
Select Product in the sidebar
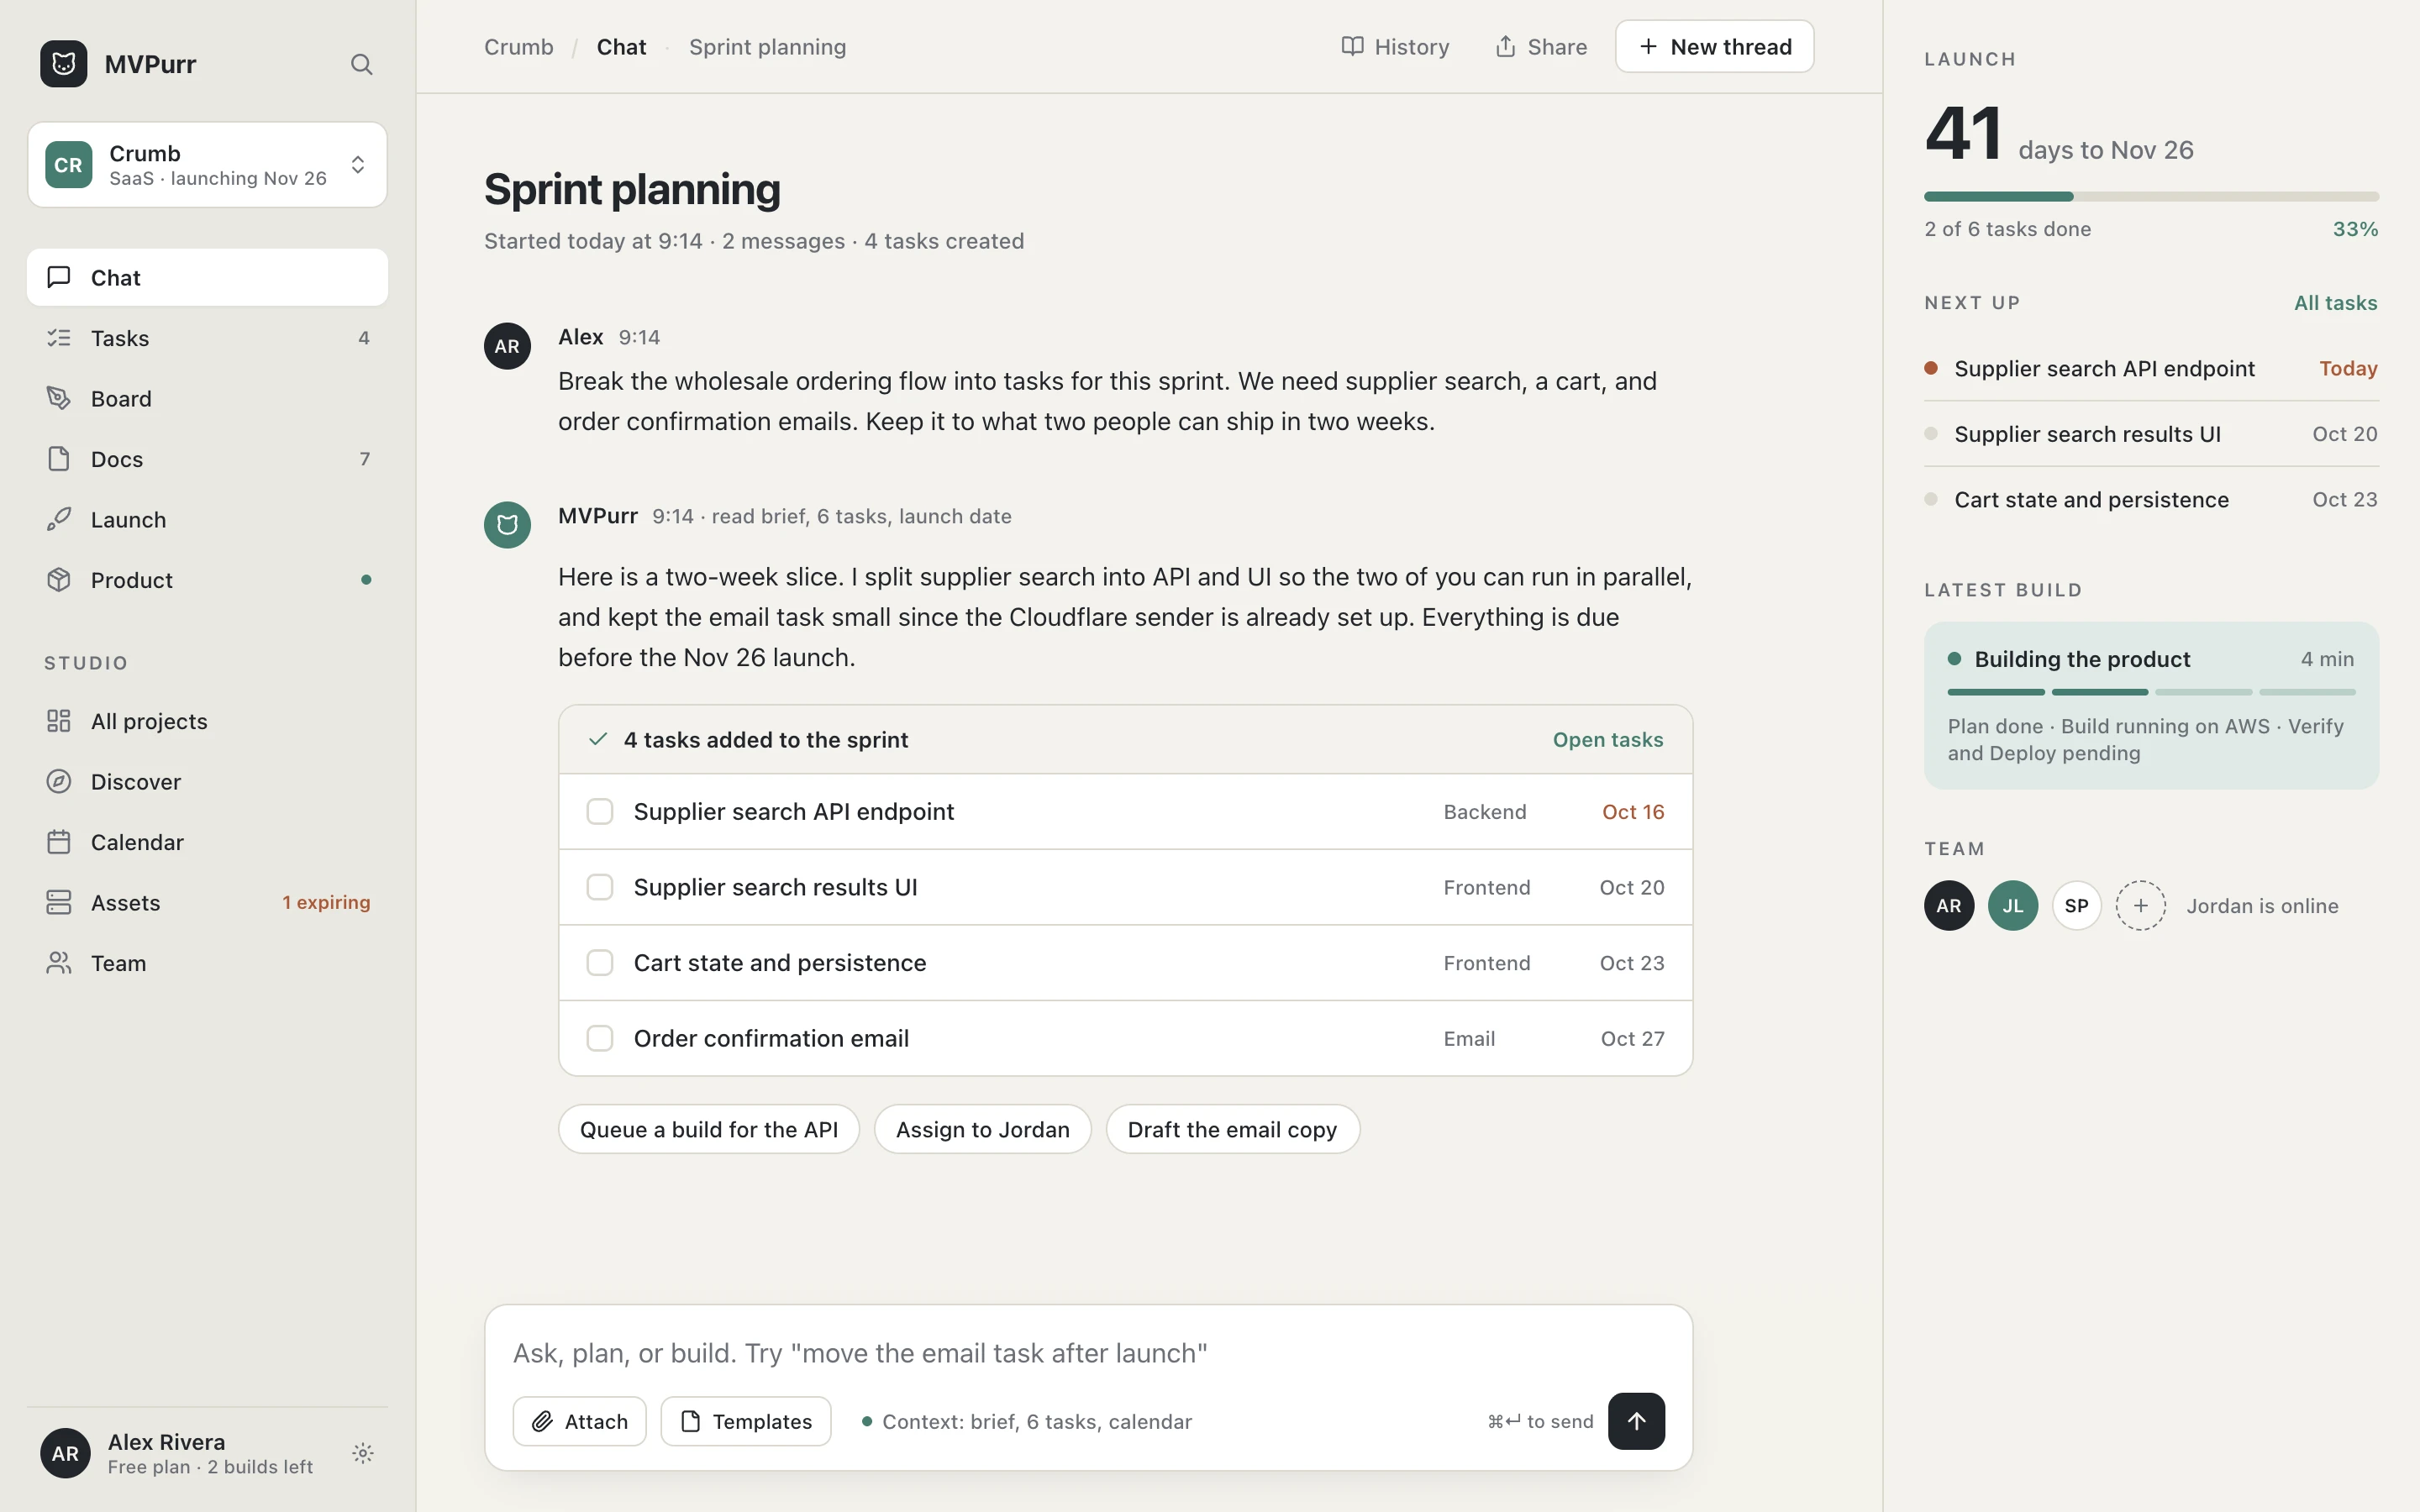click(x=207, y=580)
